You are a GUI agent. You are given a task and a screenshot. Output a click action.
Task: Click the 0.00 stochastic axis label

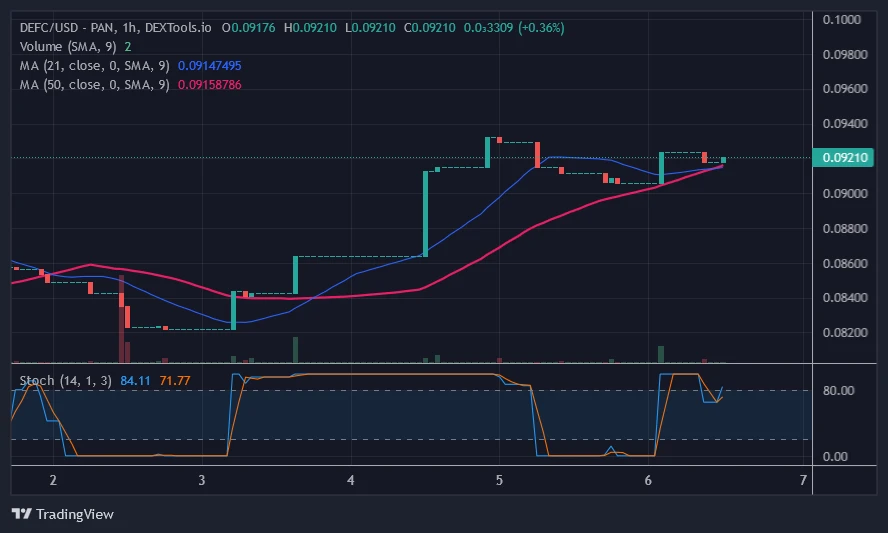click(x=836, y=457)
